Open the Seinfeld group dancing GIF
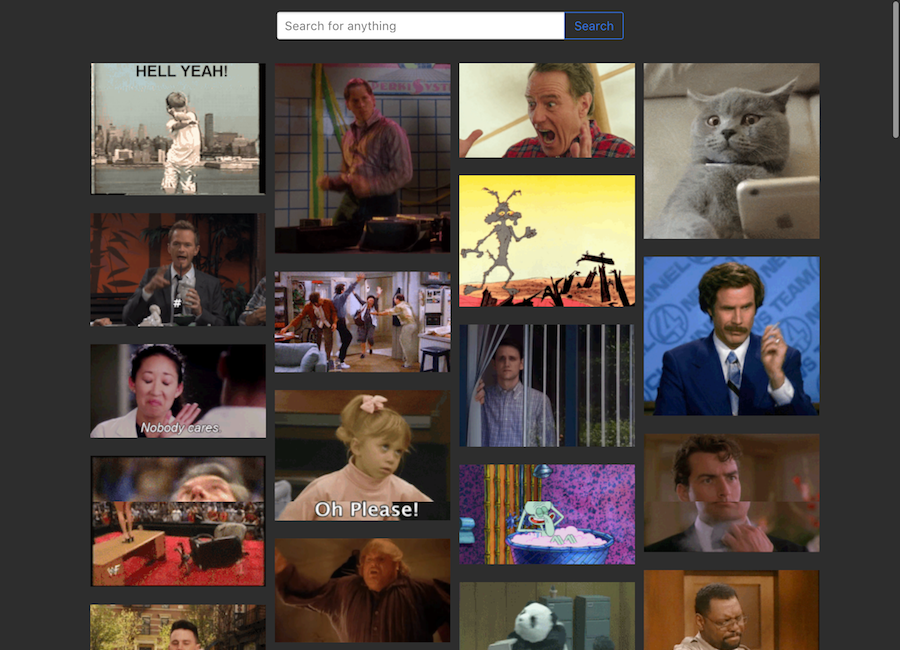The width and height of the screenshot is (900, 650). pyautogui.click(x=362, y=320)
